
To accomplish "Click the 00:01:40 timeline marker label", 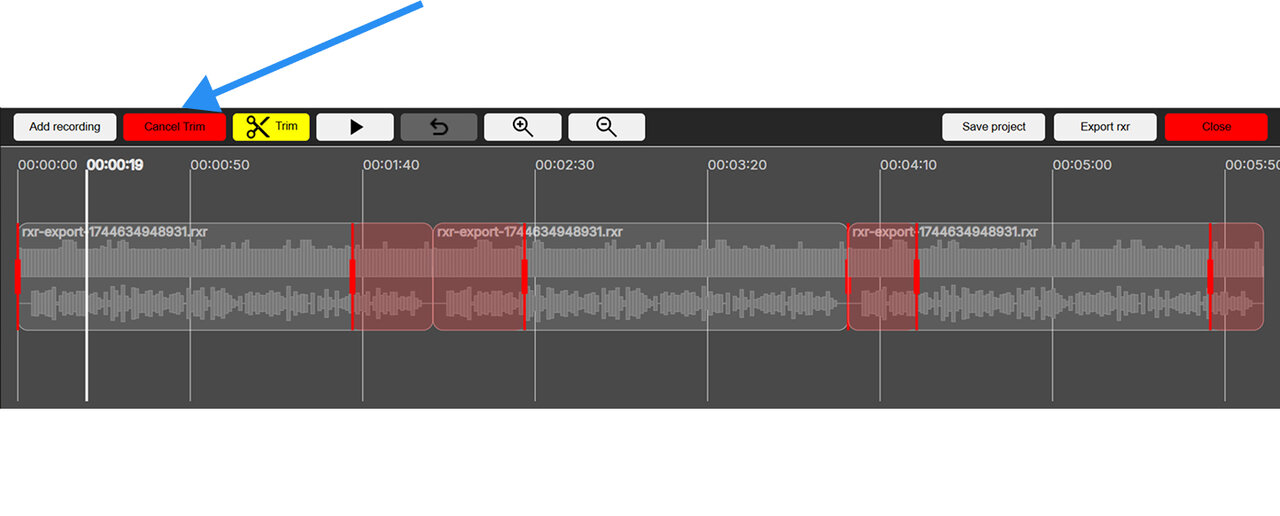I will tap(391, 165).
